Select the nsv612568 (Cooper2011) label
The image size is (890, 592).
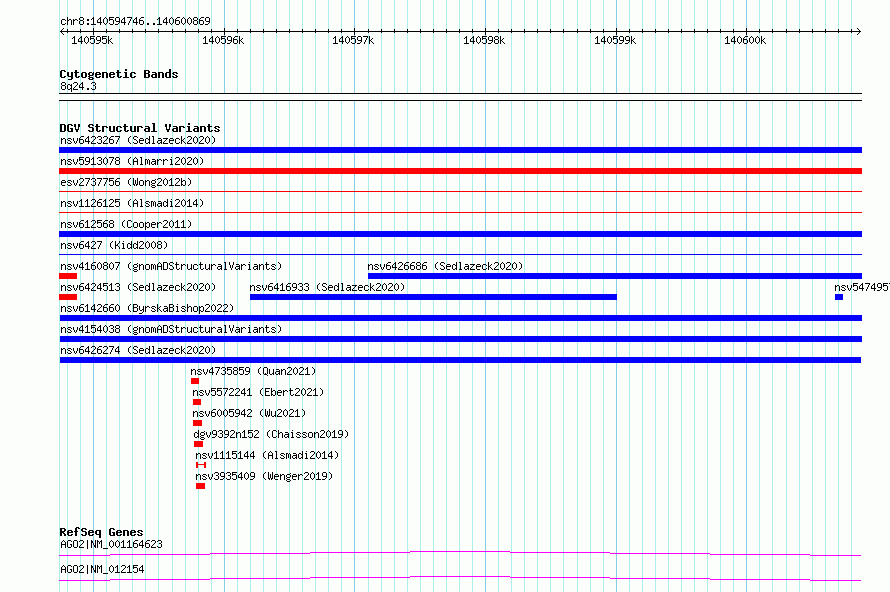click(x=126, y=224)
